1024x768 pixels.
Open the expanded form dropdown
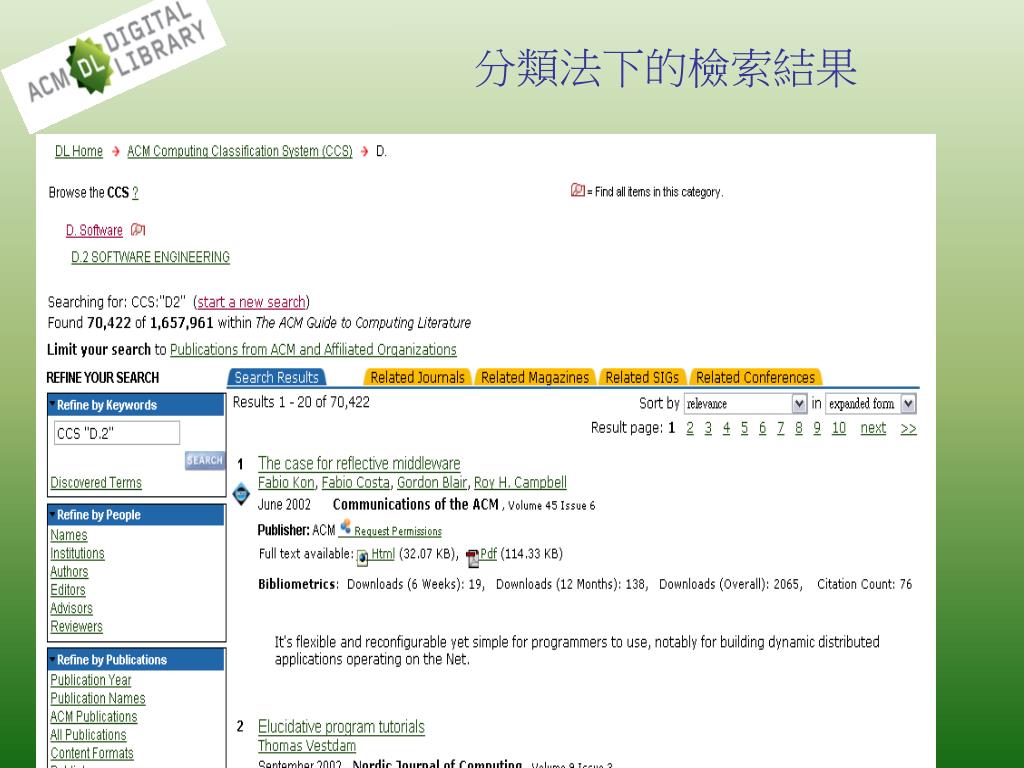(871, 404)
